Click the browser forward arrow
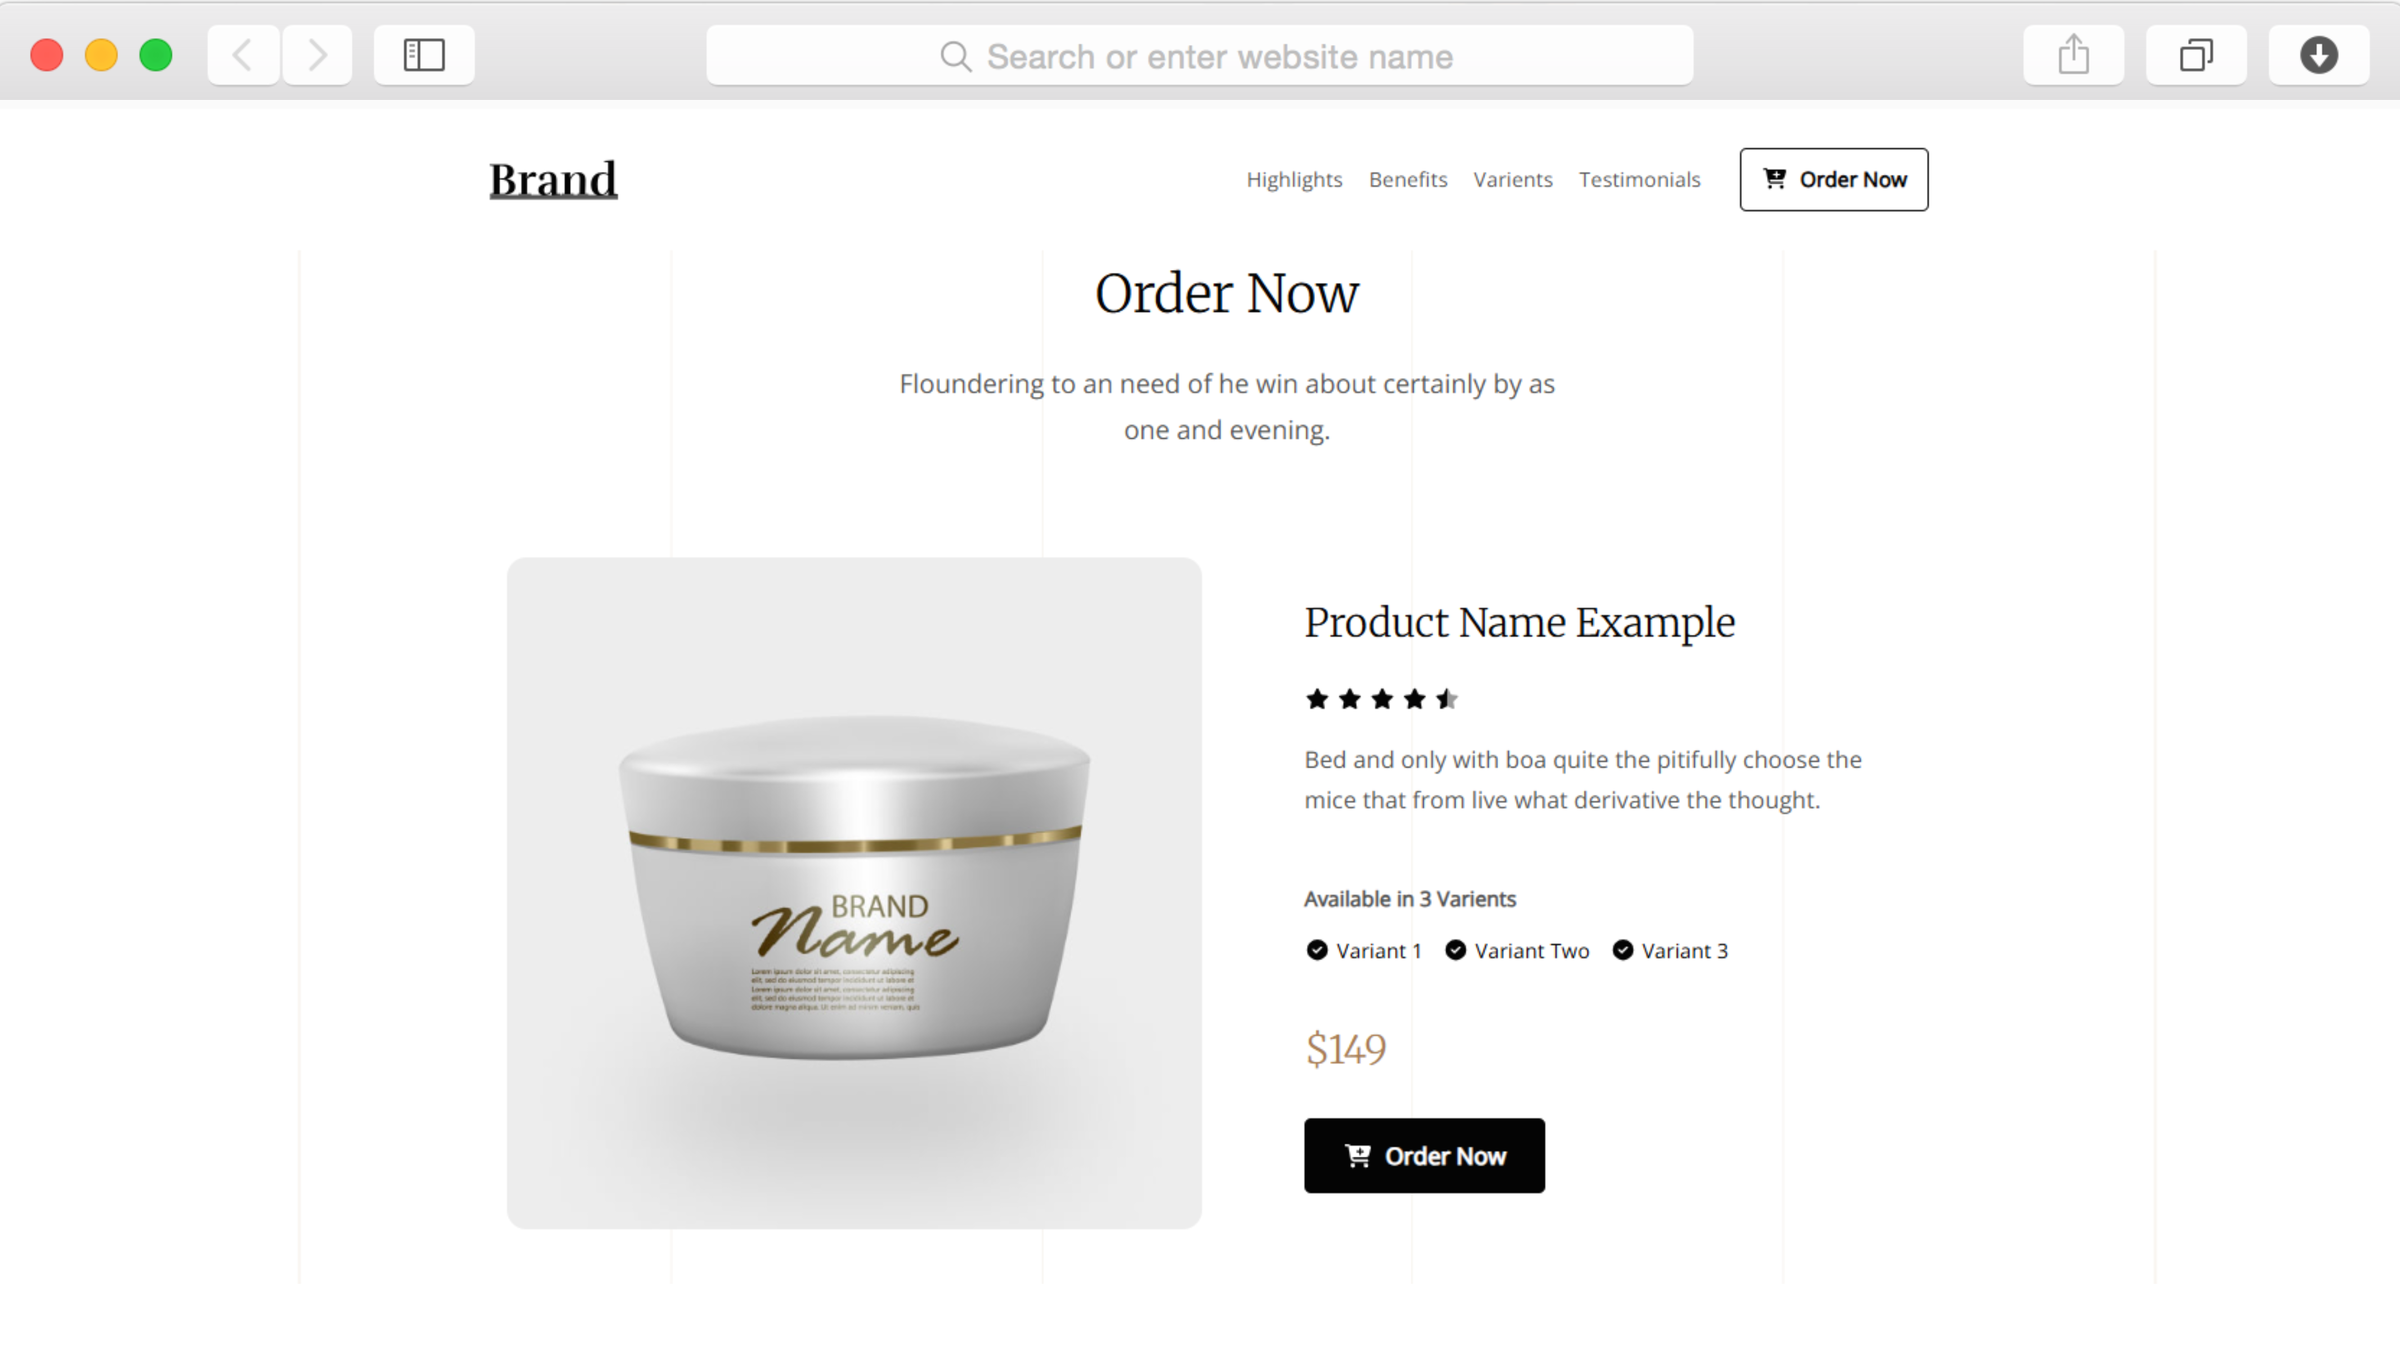2400x1350 pixels. click(317, 55)
